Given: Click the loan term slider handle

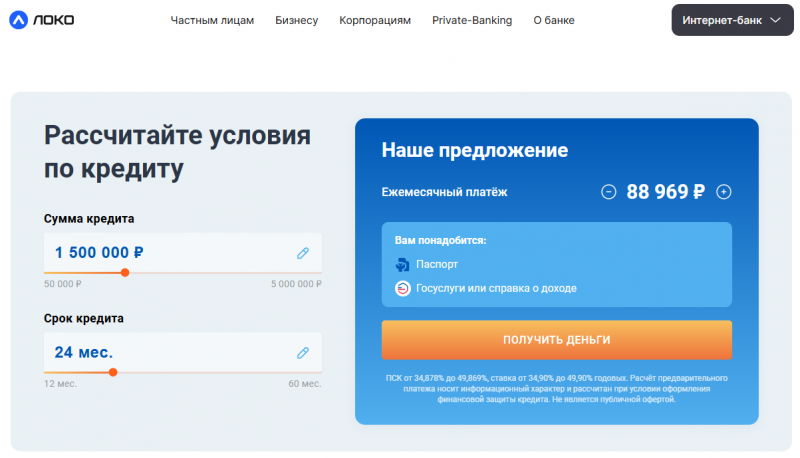Looking at the screenshot, I should (x=113, y=372).
